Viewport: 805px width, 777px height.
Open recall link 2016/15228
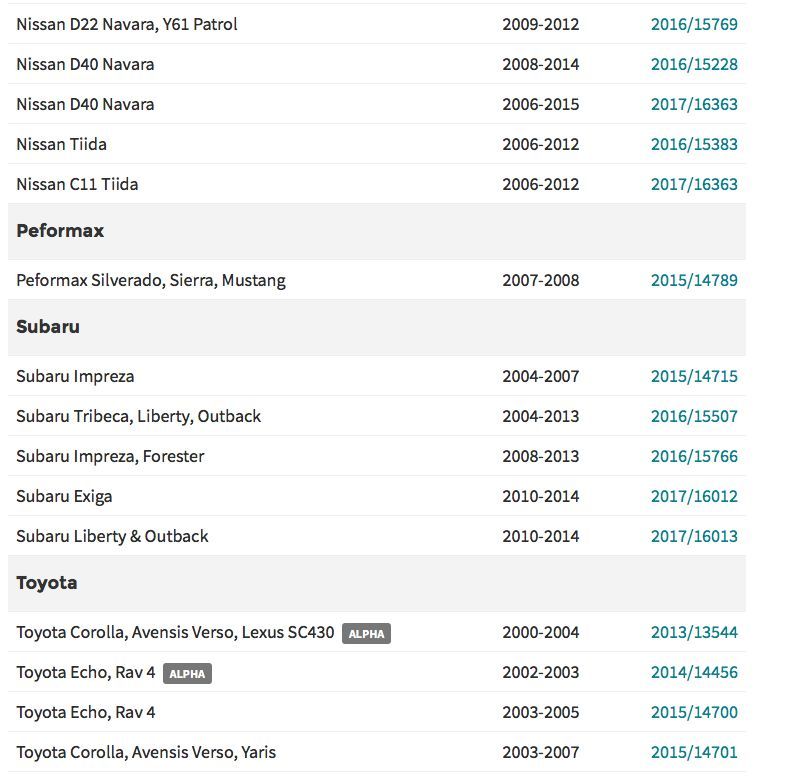coord(694,64)
